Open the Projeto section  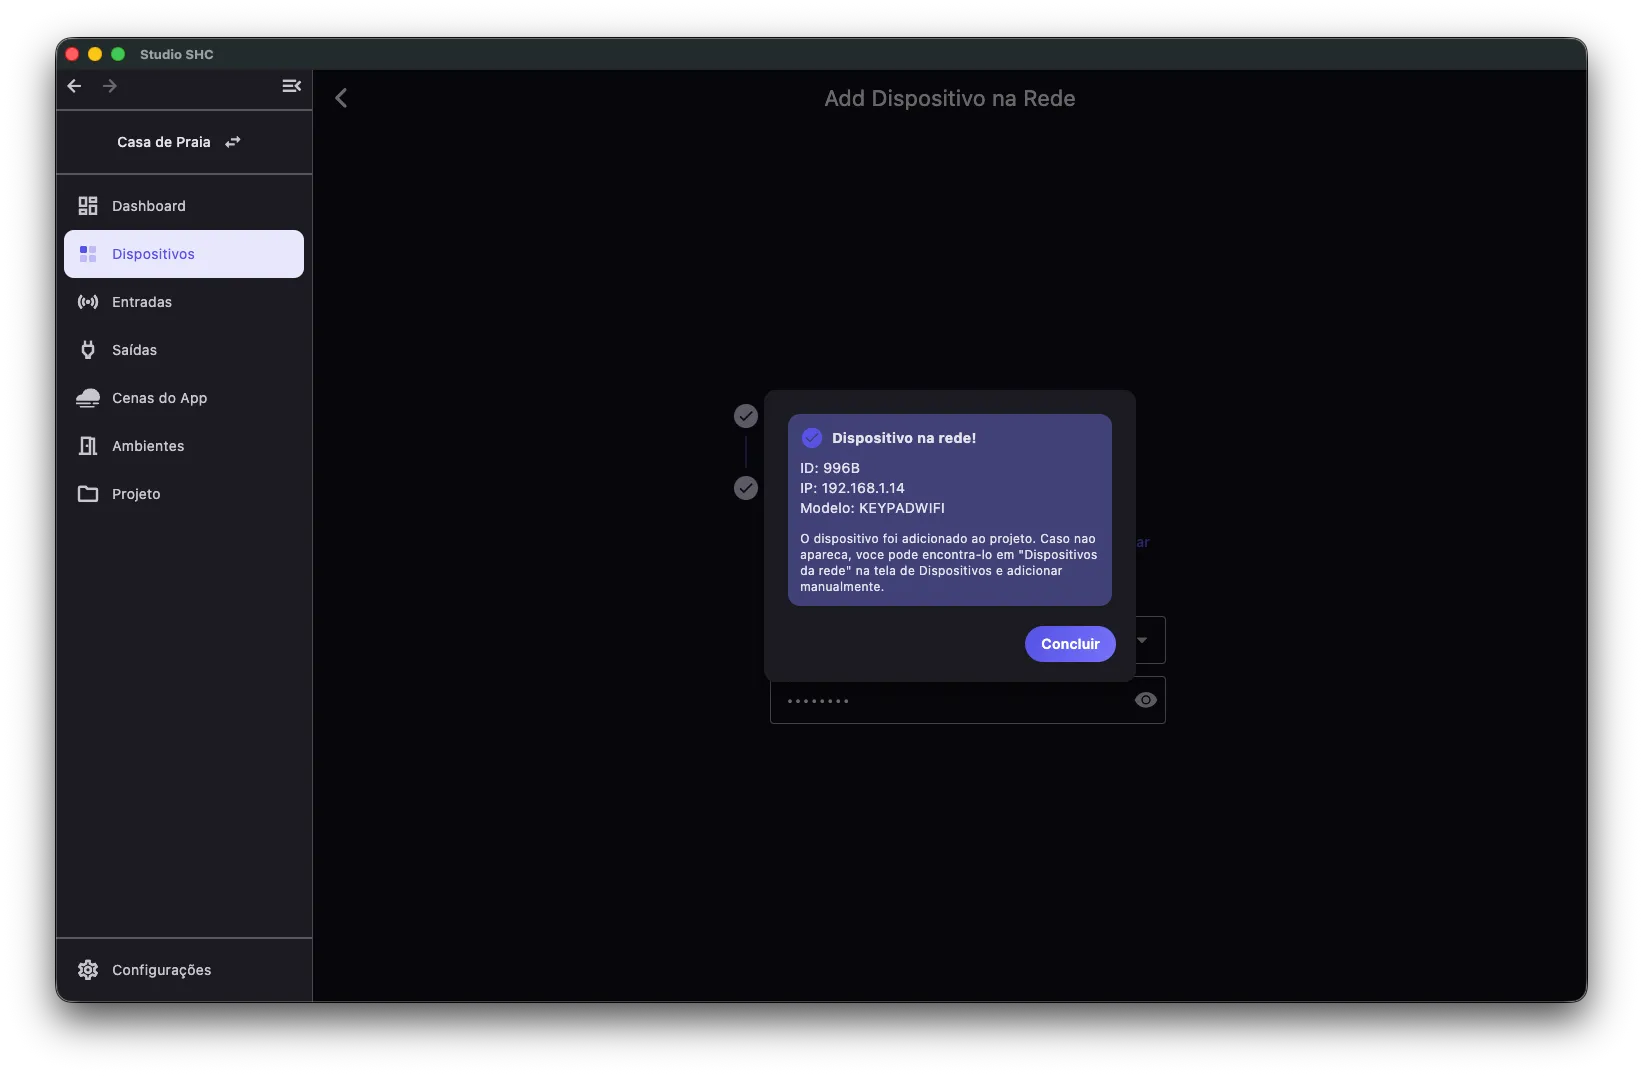tap(184, 494)
